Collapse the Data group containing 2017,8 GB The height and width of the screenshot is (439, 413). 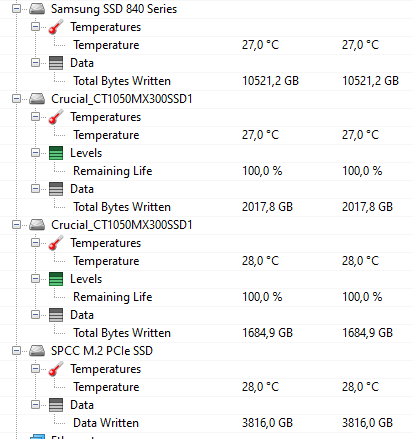tap(35, 189)
